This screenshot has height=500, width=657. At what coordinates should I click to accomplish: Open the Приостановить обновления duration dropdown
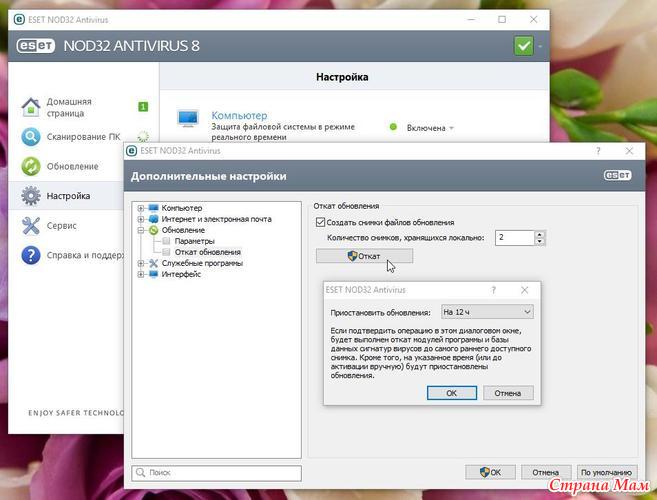pyautogui.click(x=487, y=312)
